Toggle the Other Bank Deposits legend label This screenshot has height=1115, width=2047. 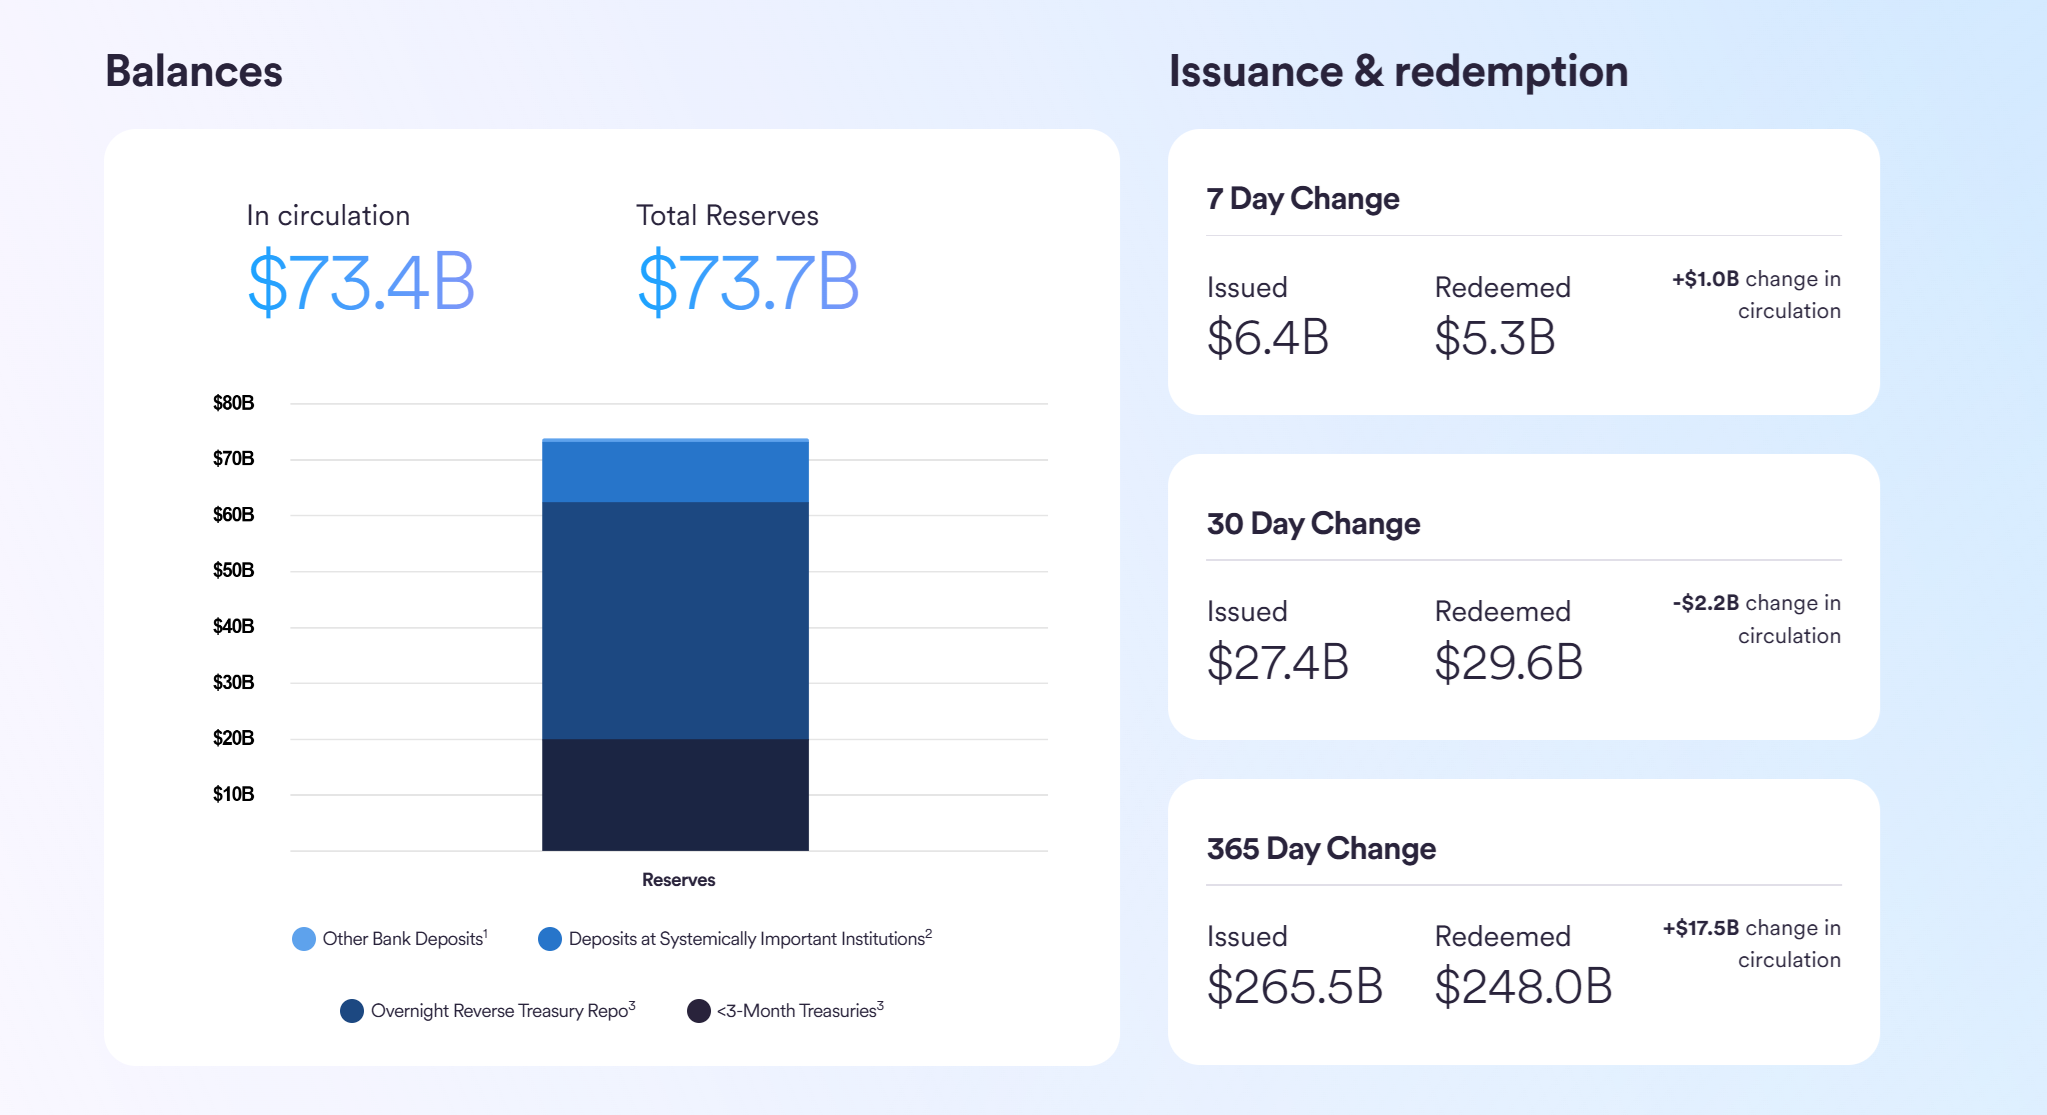(403, 939)
